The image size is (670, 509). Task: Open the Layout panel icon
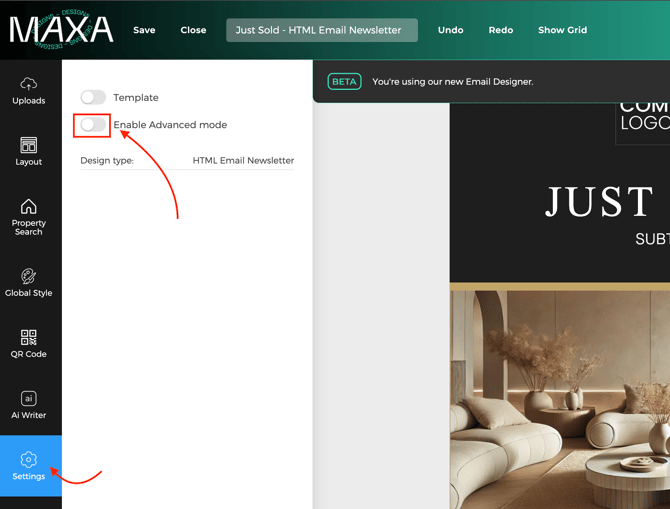click(28, 151)
